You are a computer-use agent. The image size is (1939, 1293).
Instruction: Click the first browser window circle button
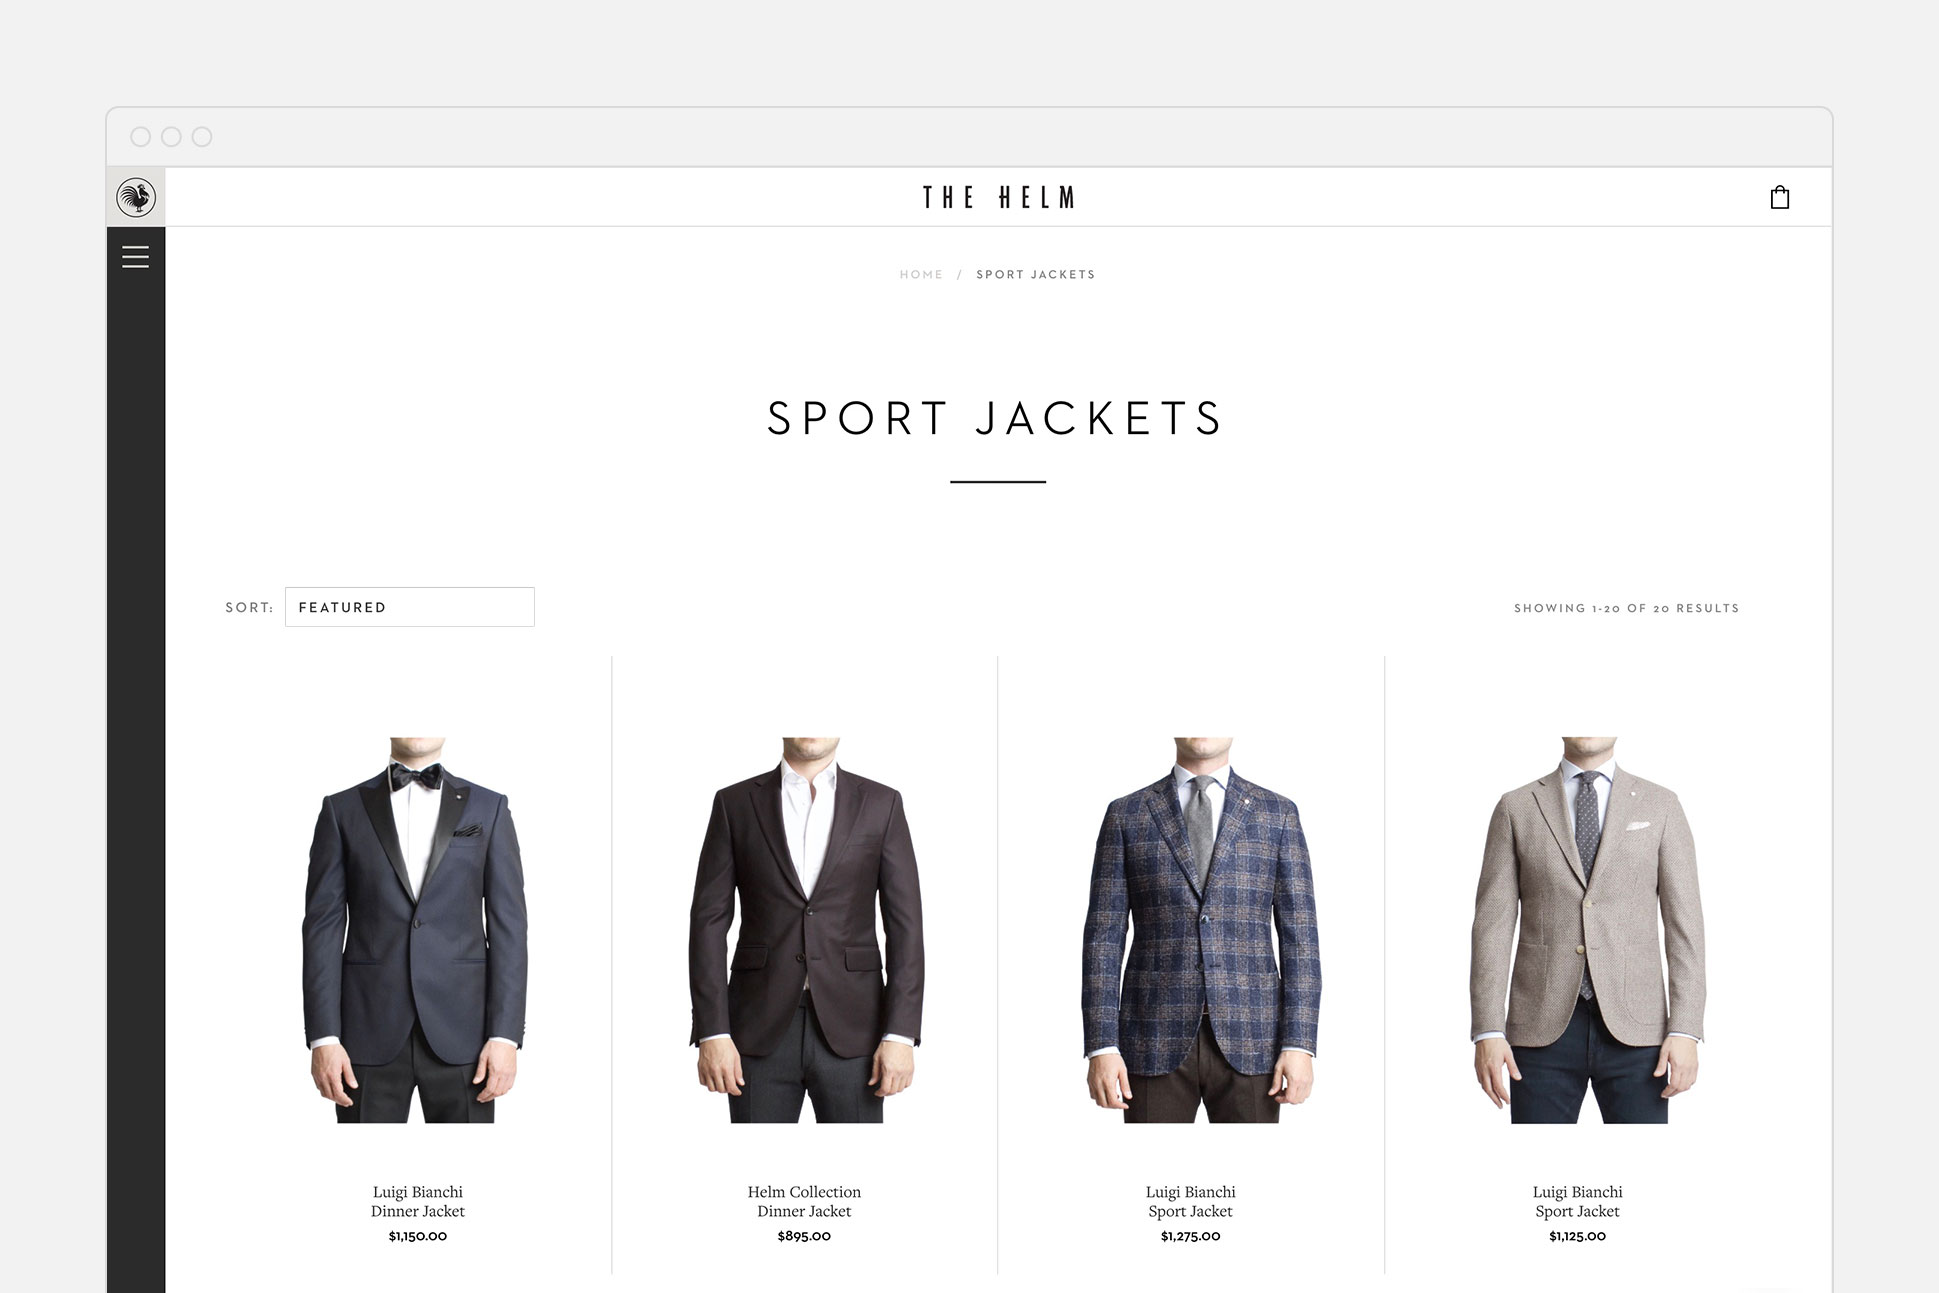click(141, 137)
